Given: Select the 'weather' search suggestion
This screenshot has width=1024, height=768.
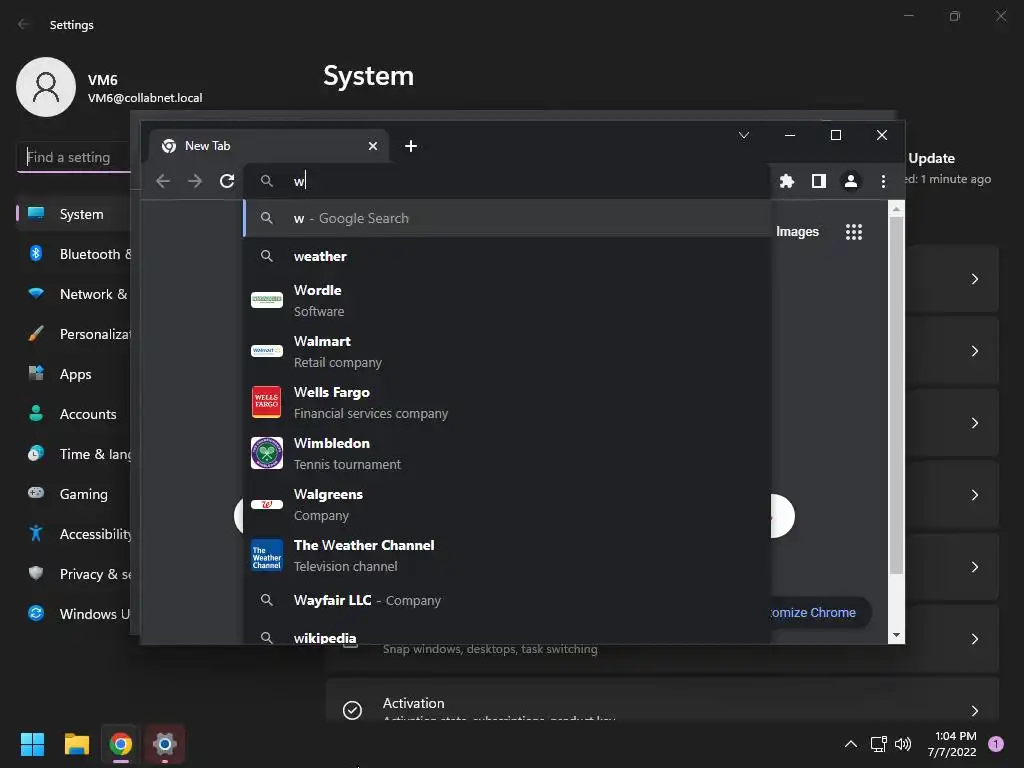Looking at the screenshot, I should click(507, 256).
